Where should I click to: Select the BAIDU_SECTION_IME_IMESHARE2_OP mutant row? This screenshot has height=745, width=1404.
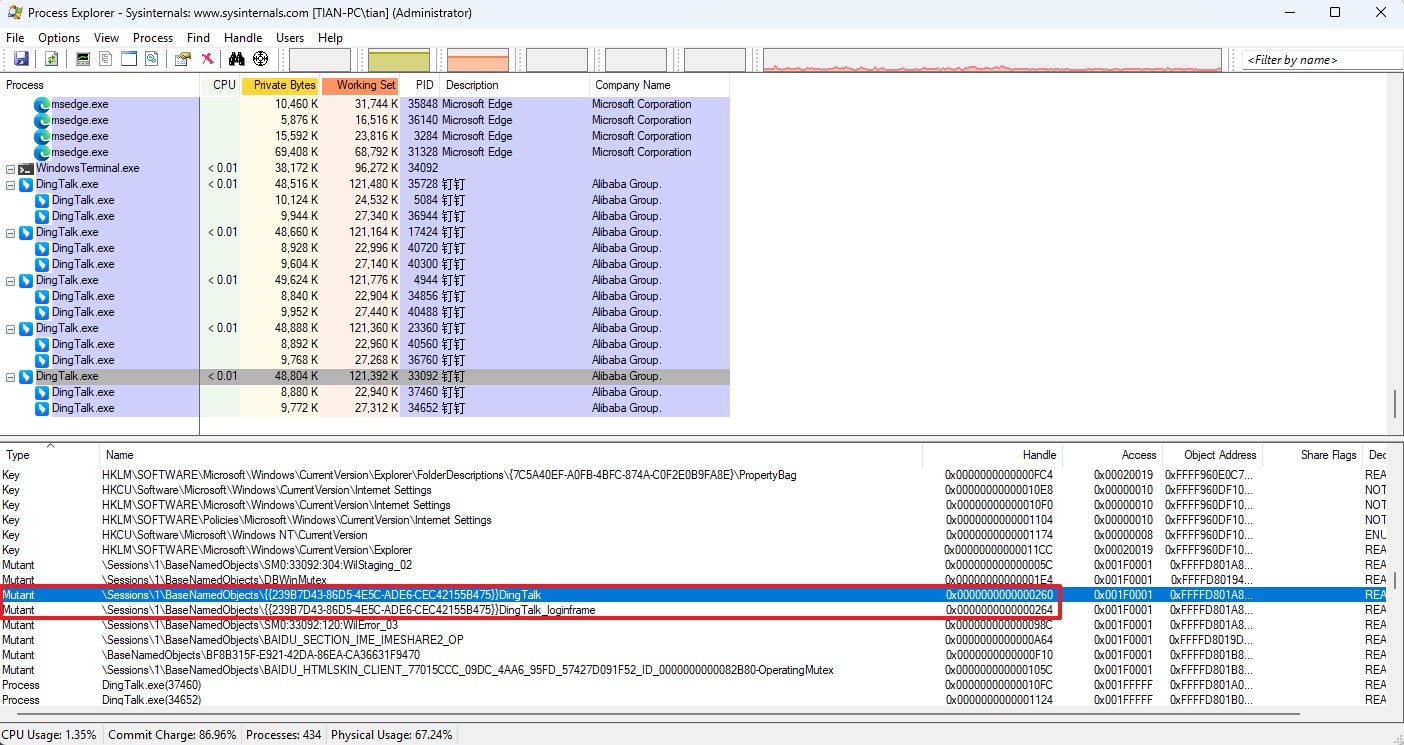point(694,640)
